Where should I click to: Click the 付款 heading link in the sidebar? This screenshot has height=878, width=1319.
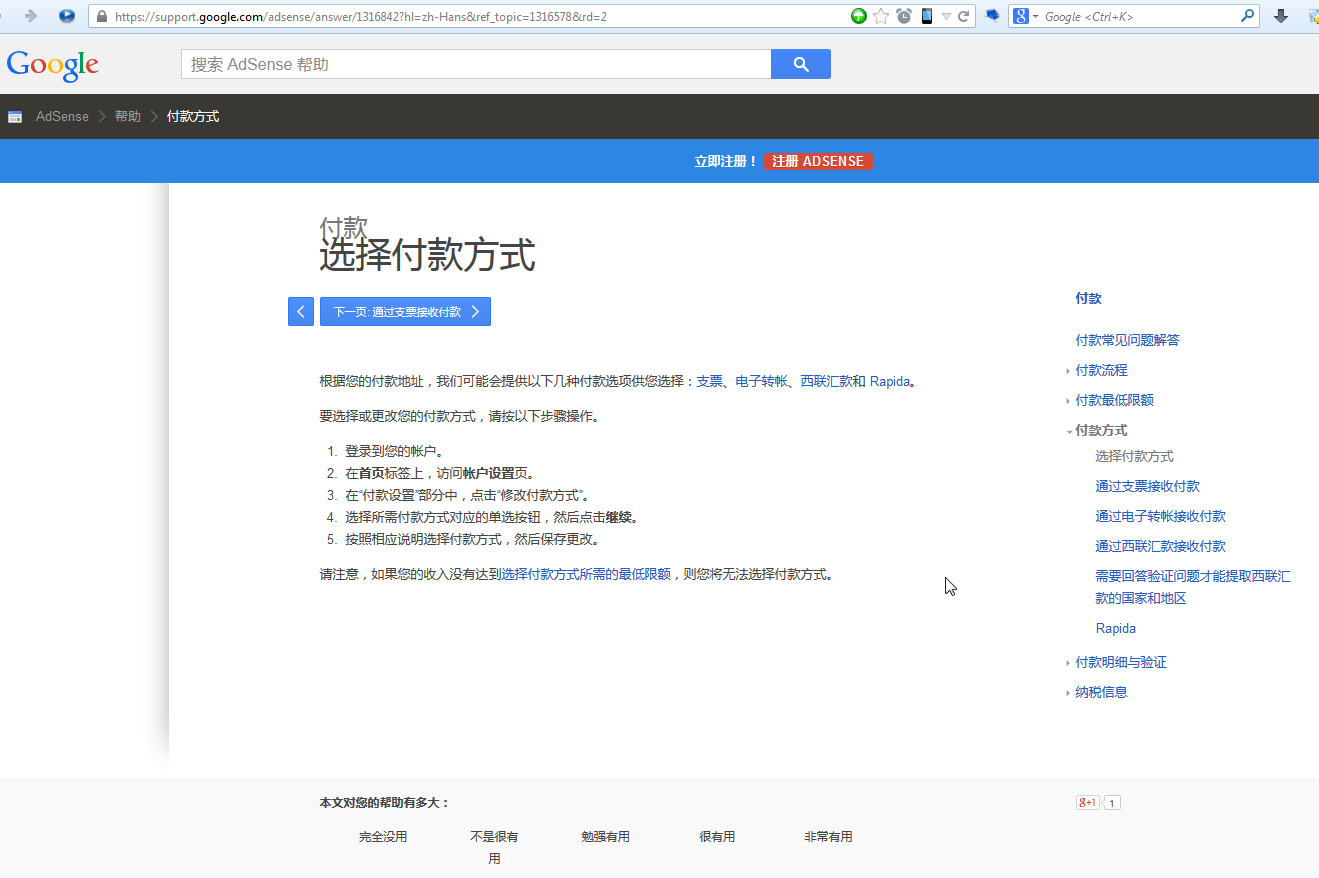click(x=1088, y=298)
